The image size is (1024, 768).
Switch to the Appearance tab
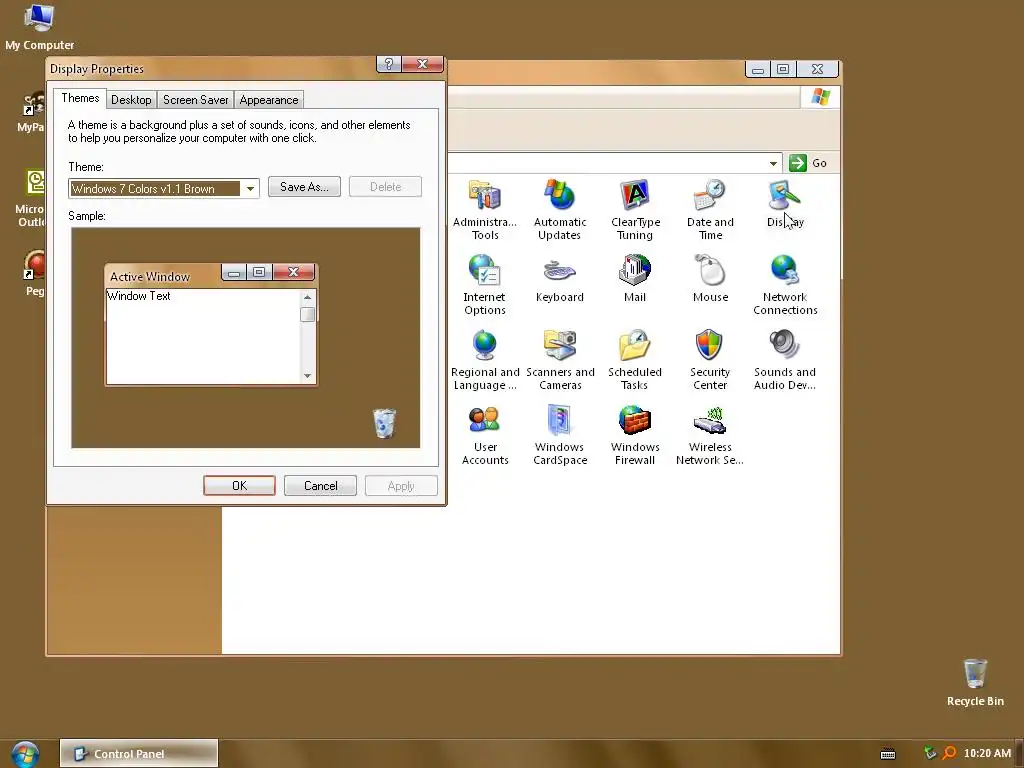(268, 100)
